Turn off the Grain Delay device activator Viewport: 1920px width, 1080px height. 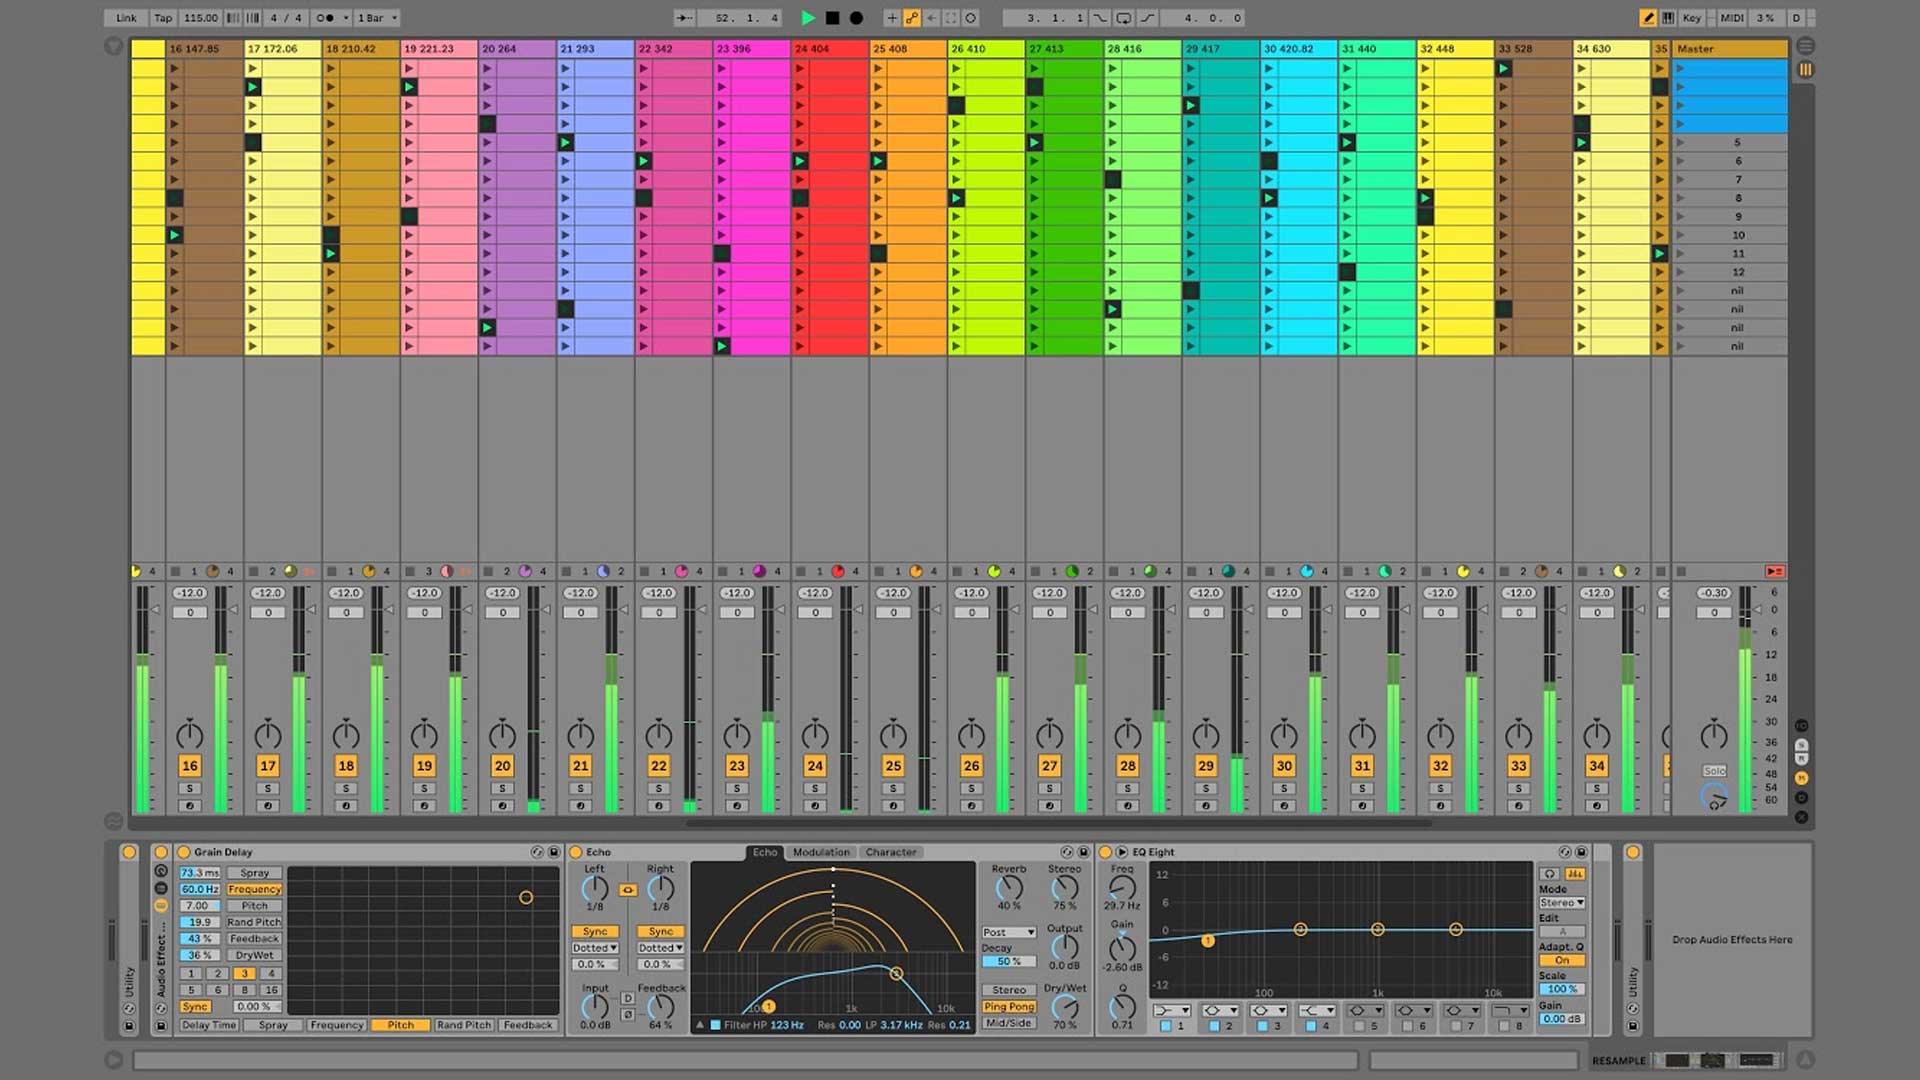[x=184, y=852]
